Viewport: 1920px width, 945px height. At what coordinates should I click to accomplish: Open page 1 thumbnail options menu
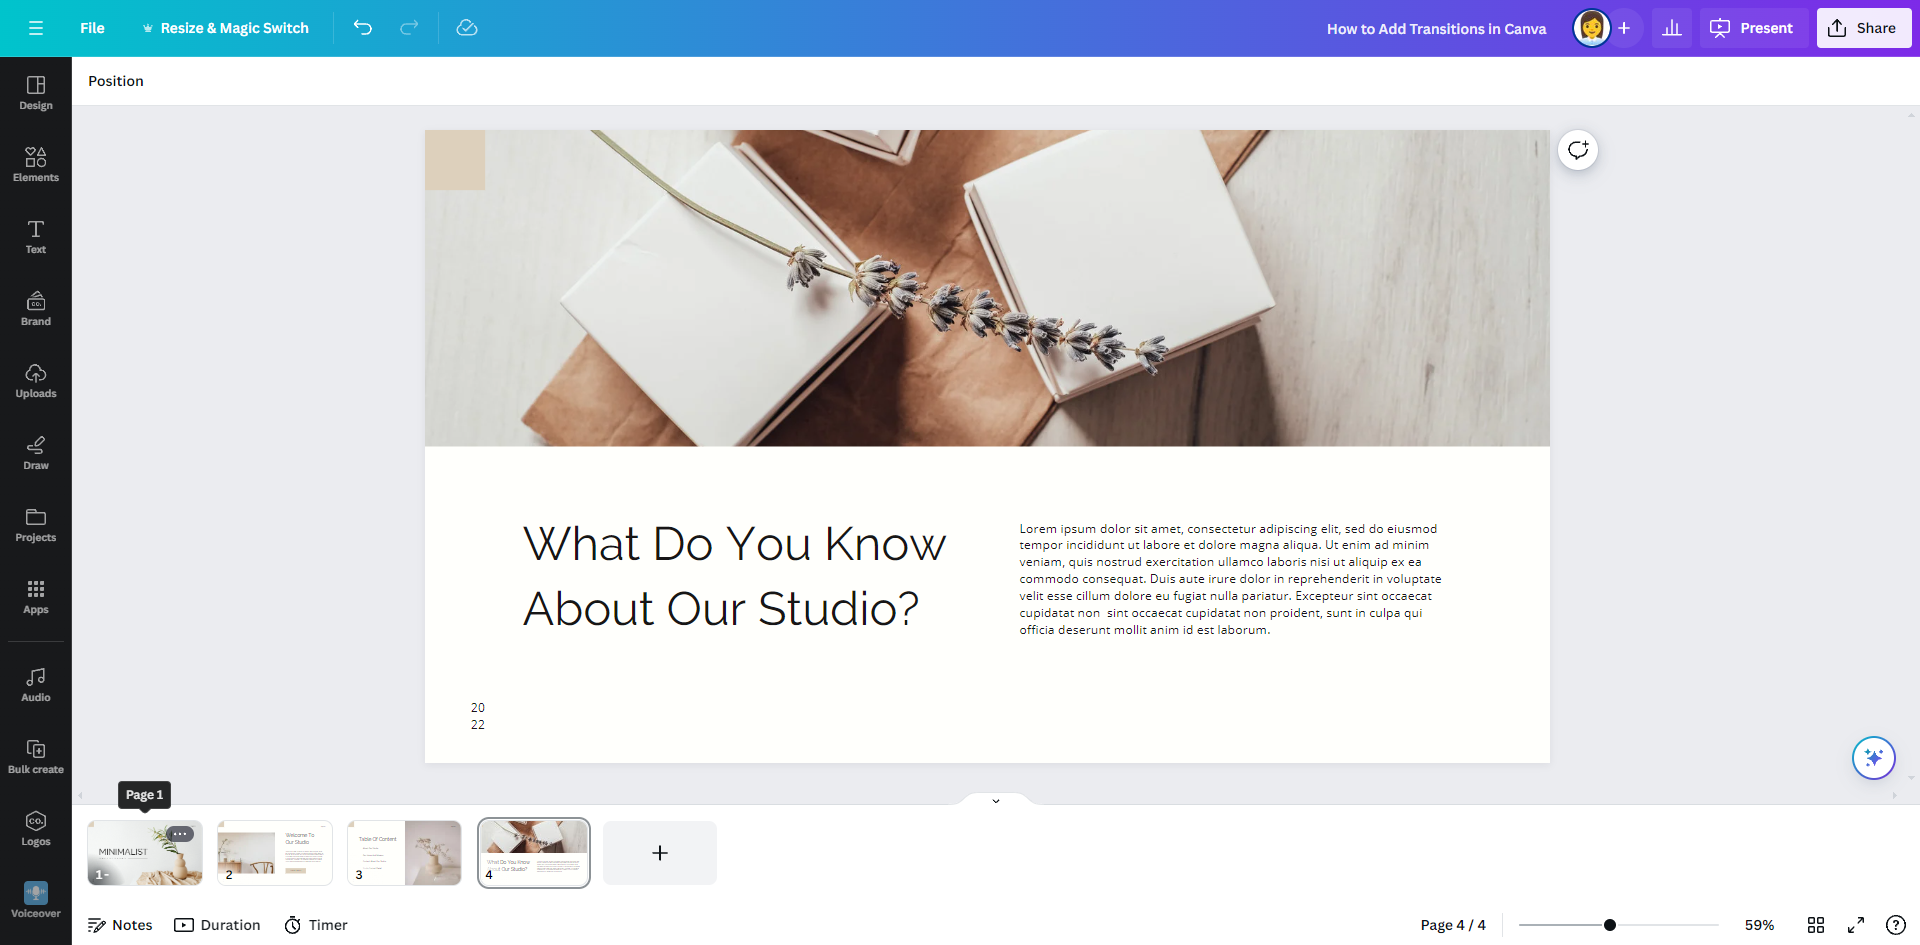pyautogui.click(x=180, y=834)
